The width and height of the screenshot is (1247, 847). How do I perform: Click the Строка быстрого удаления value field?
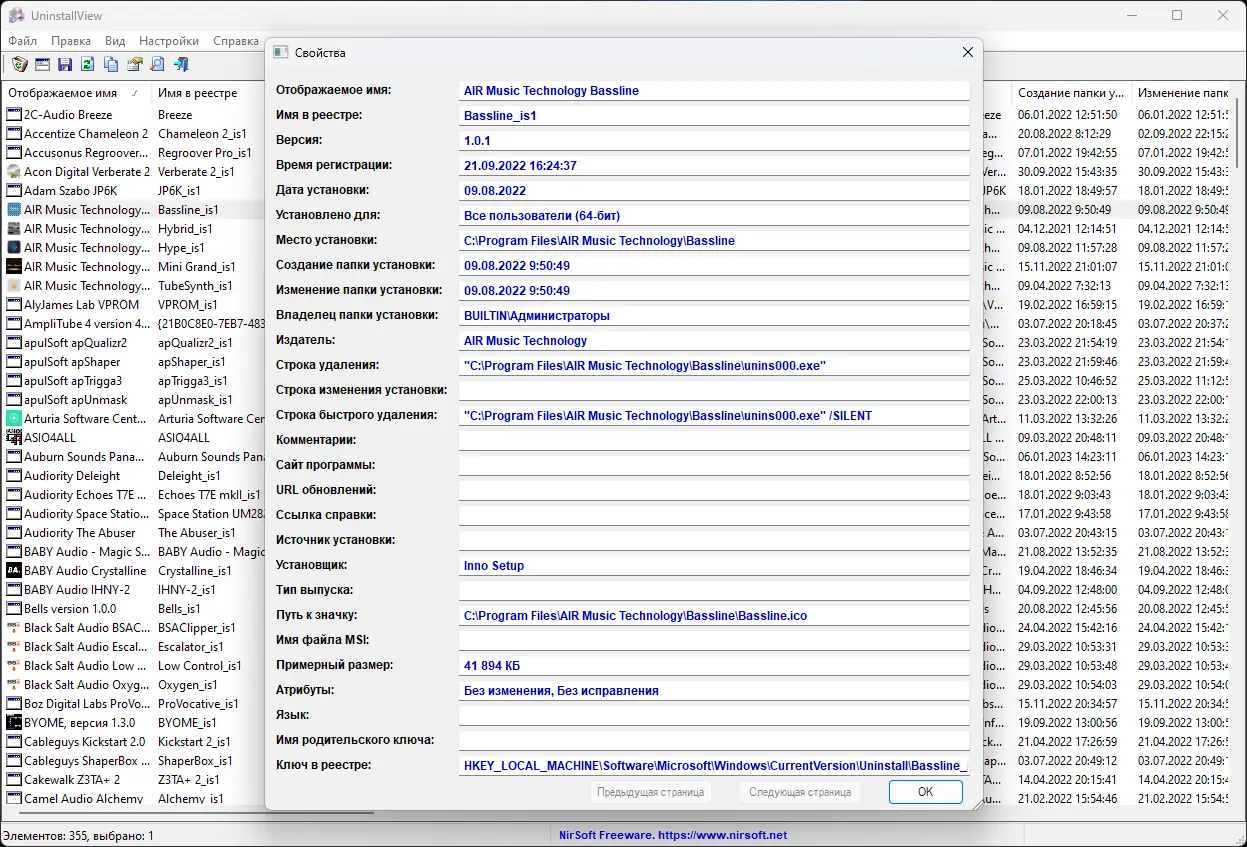point(714,416)
